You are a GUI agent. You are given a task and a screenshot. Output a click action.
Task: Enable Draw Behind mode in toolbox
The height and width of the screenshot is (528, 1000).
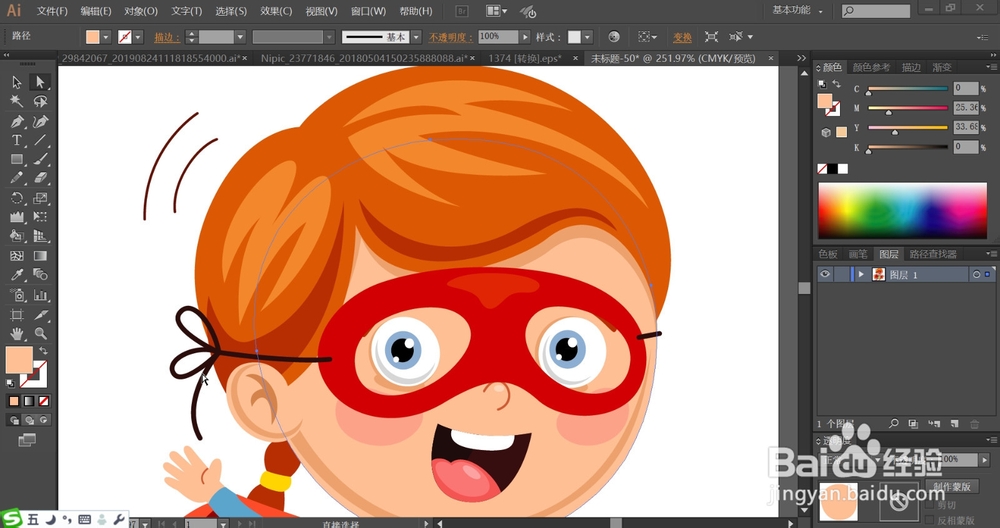coord(29,420)
